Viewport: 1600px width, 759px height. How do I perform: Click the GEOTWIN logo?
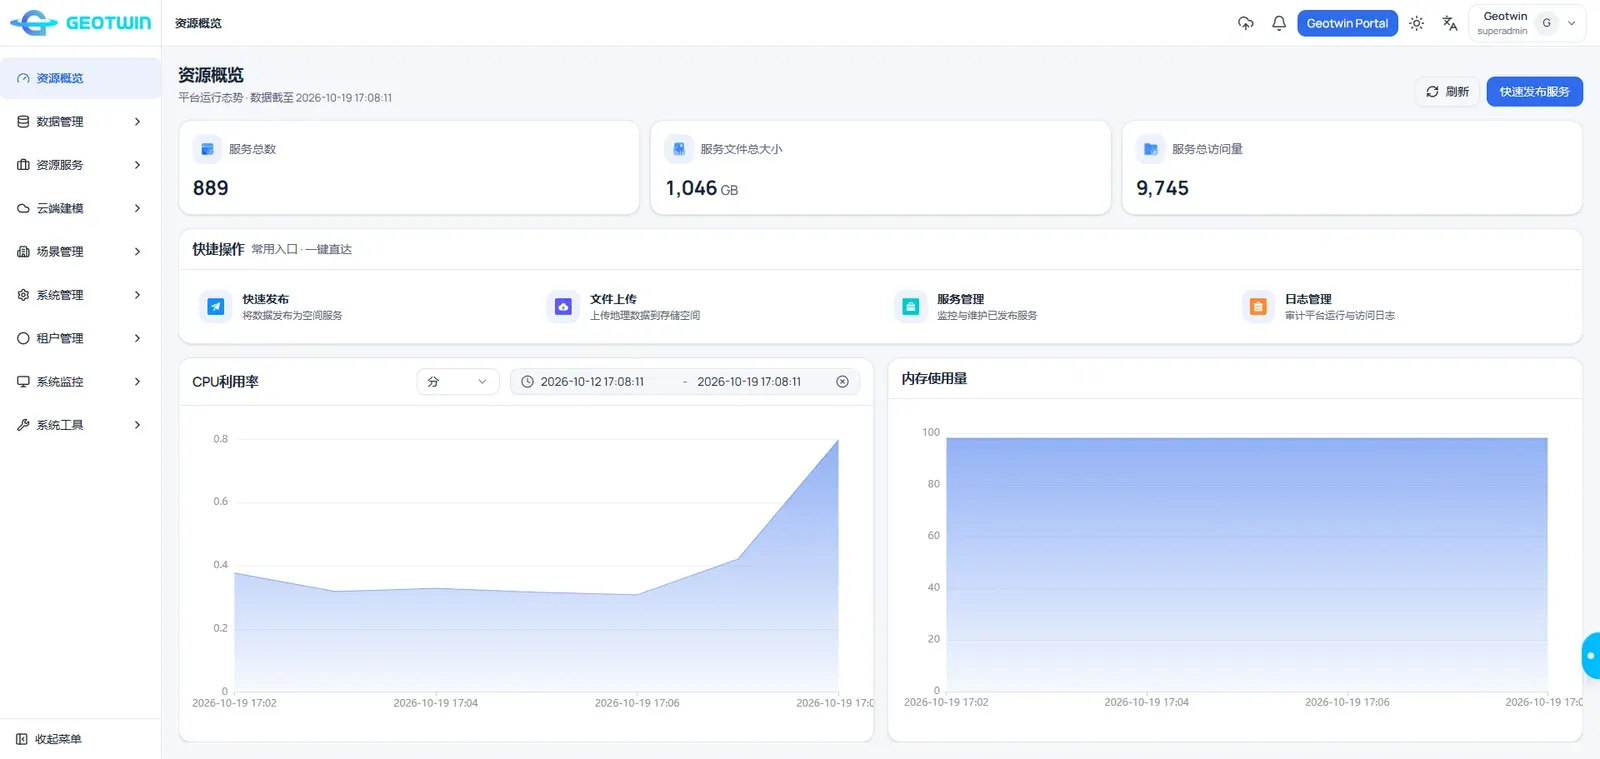click(80, 23)
